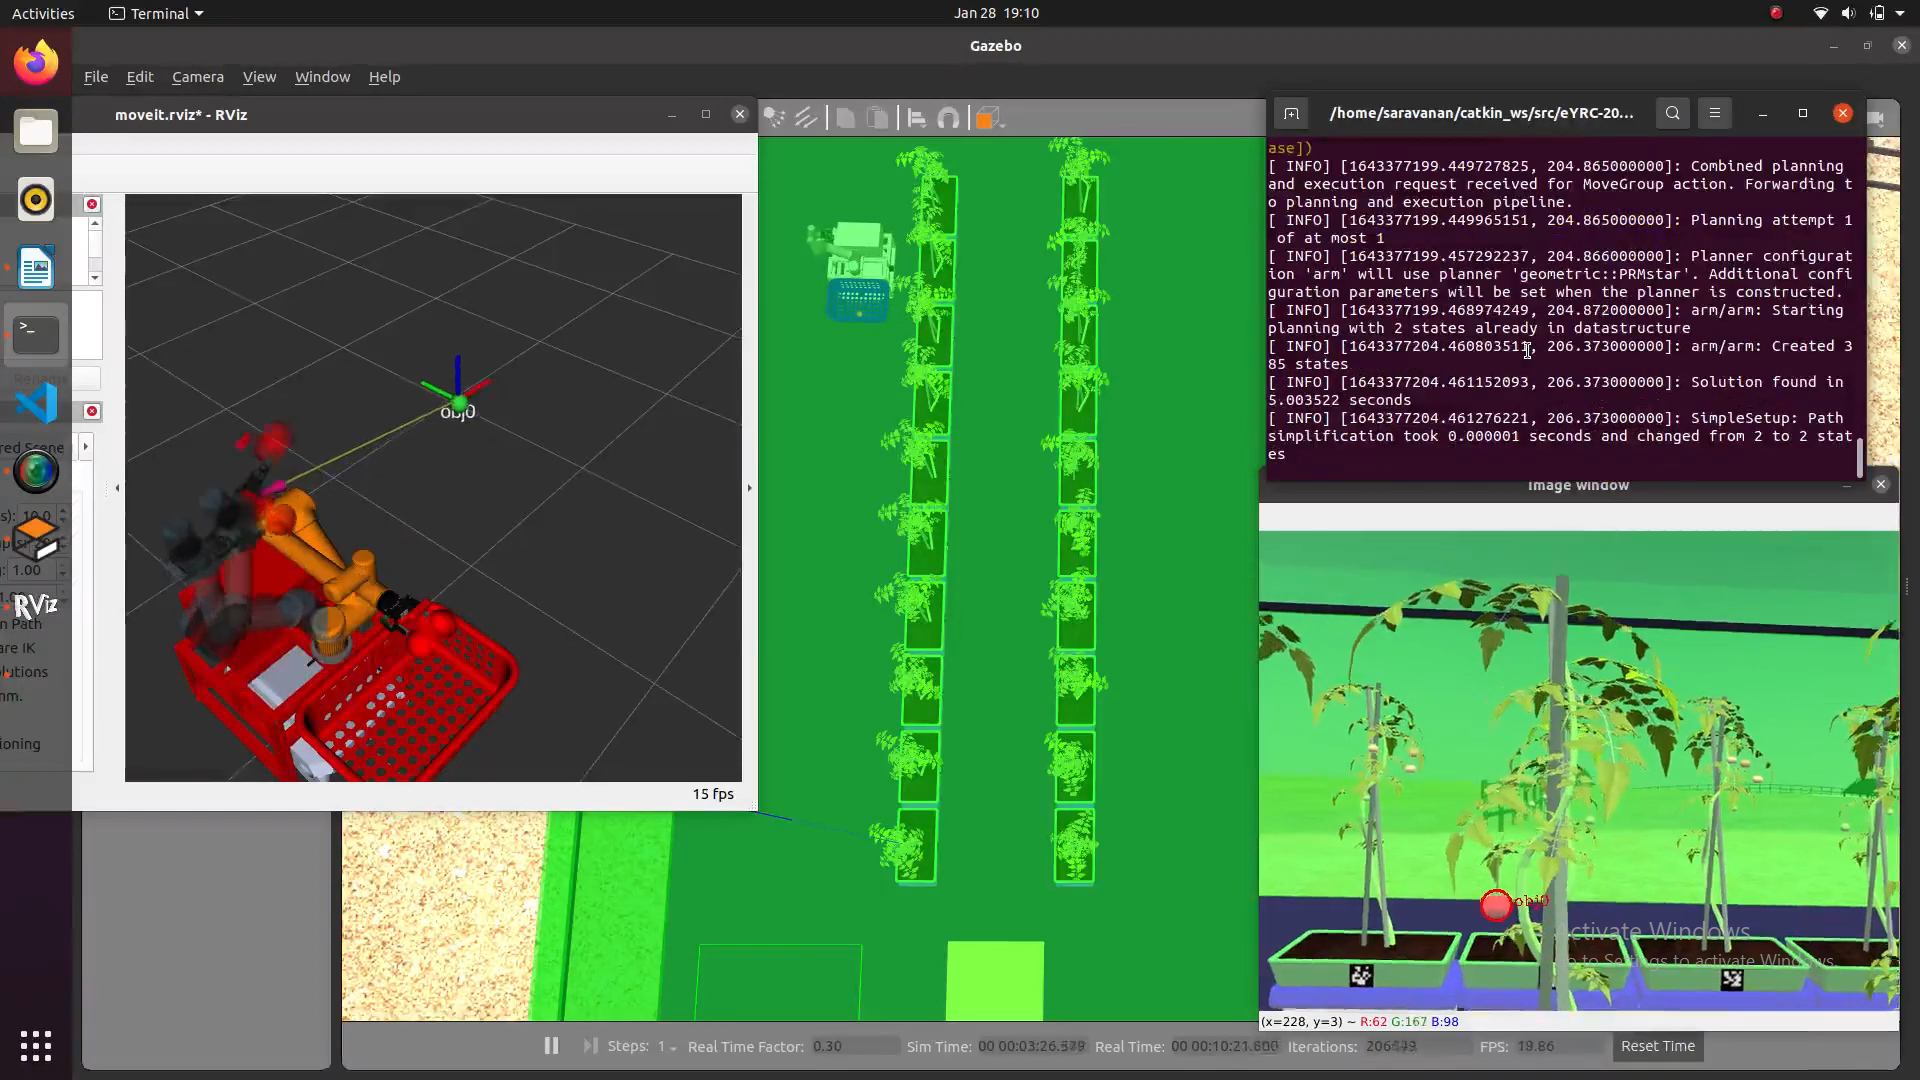The height and width of the screenshot is (1080, 1920).
Task: Click the Wi-Fi icon in system tray
Action: (x=1820, y=13)
